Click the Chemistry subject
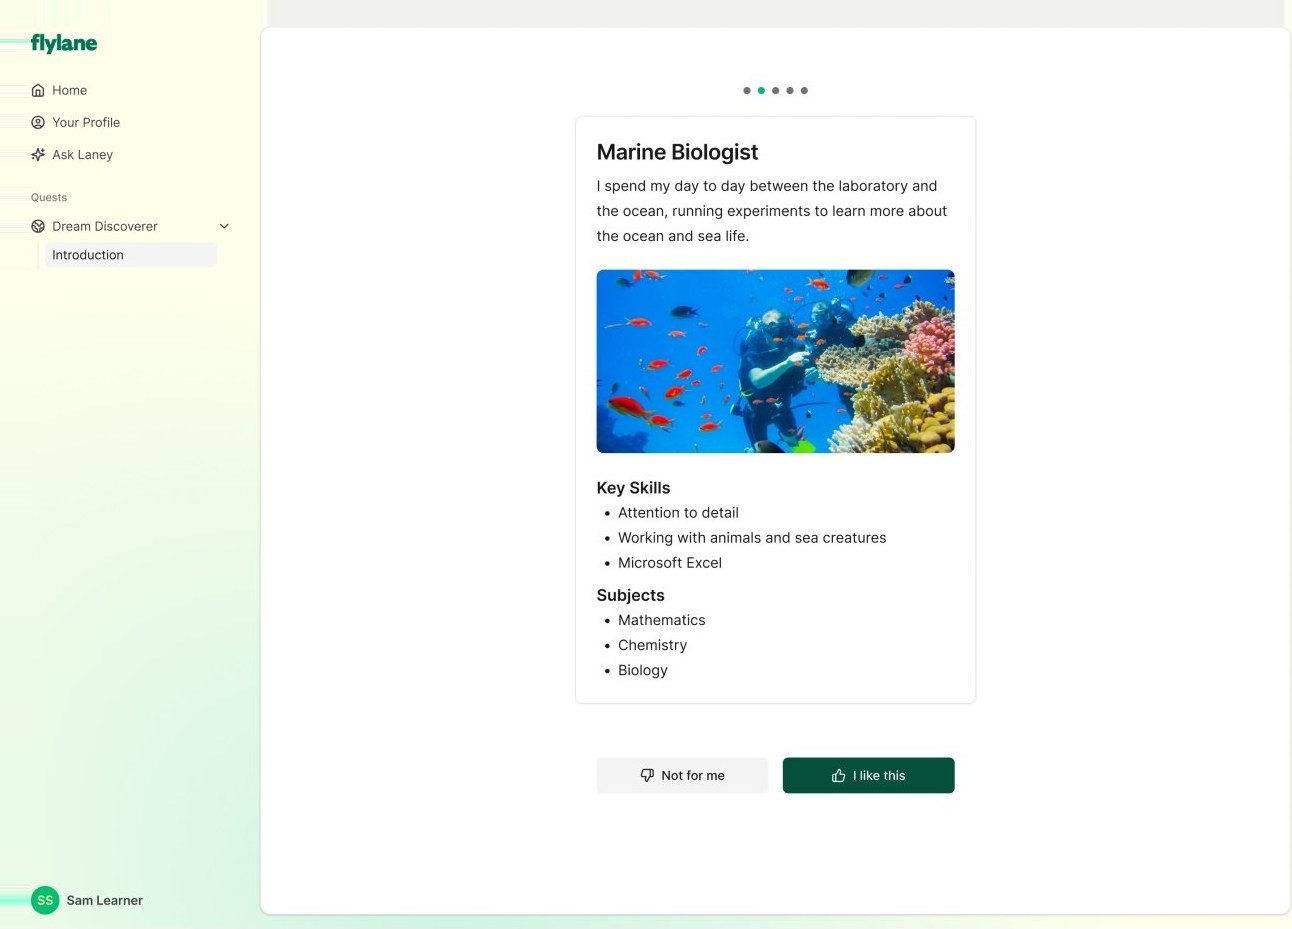The width and height of the screenshot is (1292, 929). click(x=652, y=645)
